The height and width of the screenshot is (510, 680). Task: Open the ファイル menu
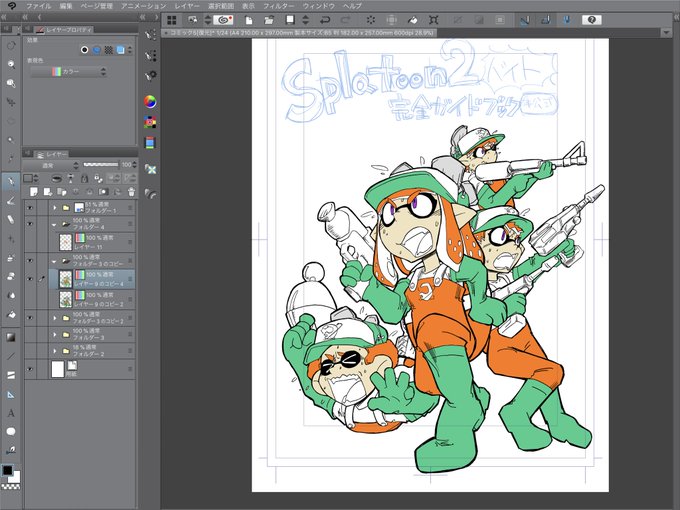[x=38, y=6]
